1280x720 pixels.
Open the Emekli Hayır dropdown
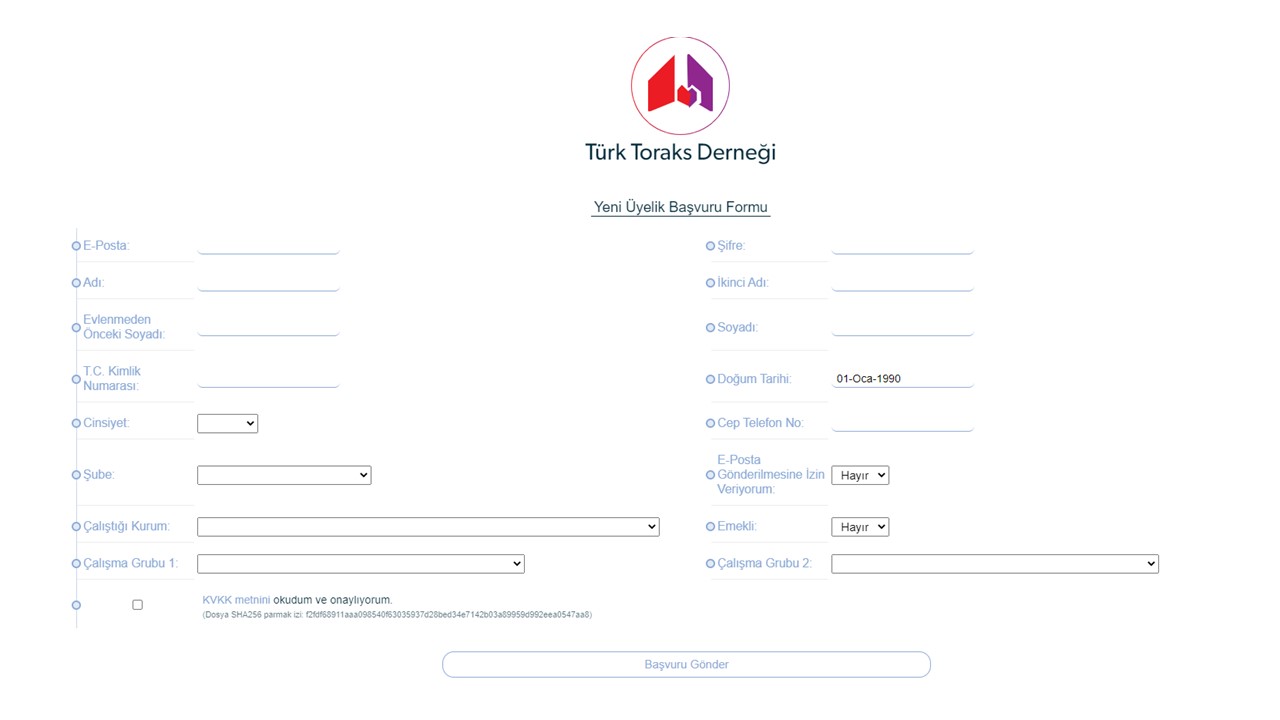(x=859, y=527)
